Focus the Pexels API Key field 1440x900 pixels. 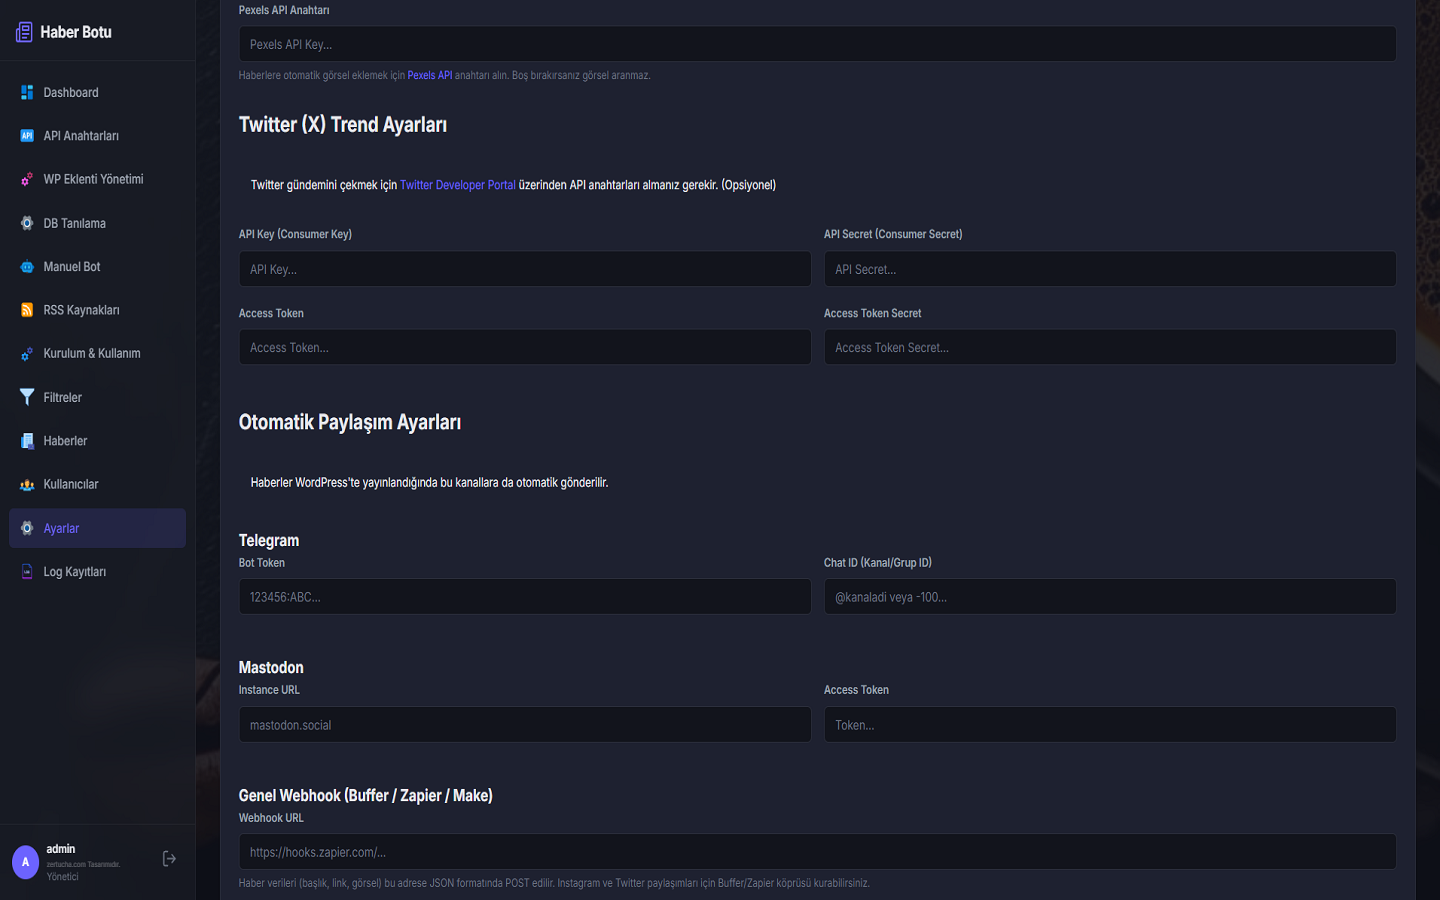pyautogui.click(x=816, y=44)
